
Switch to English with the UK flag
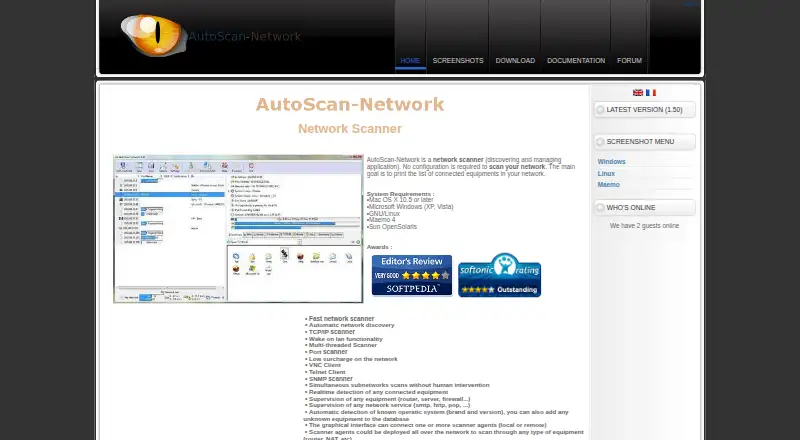pos(638,93)
